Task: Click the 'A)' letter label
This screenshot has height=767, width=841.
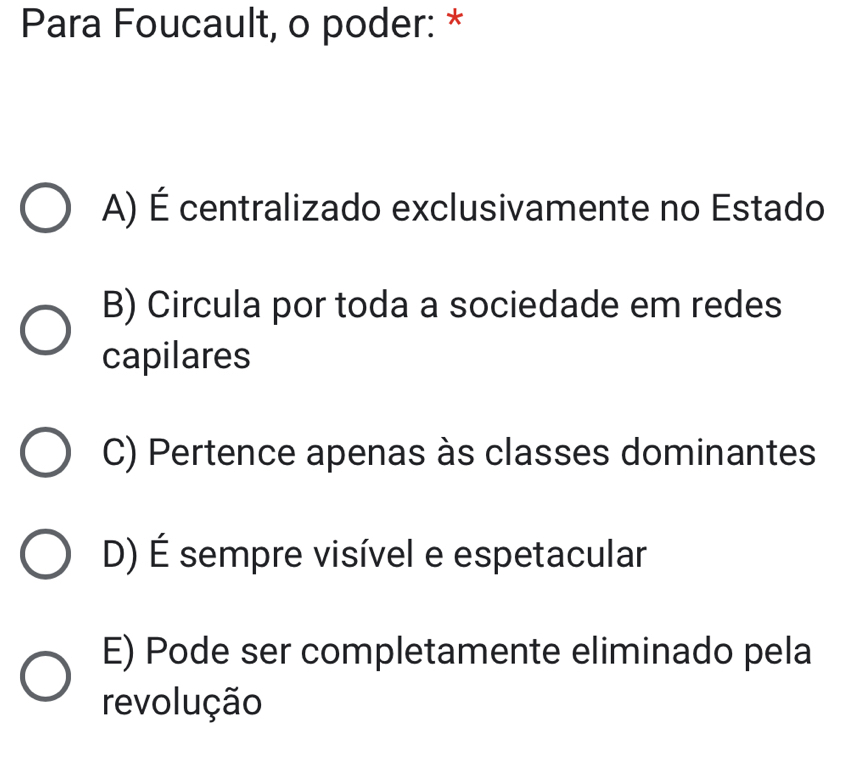Action: click(x=120, y=209)
